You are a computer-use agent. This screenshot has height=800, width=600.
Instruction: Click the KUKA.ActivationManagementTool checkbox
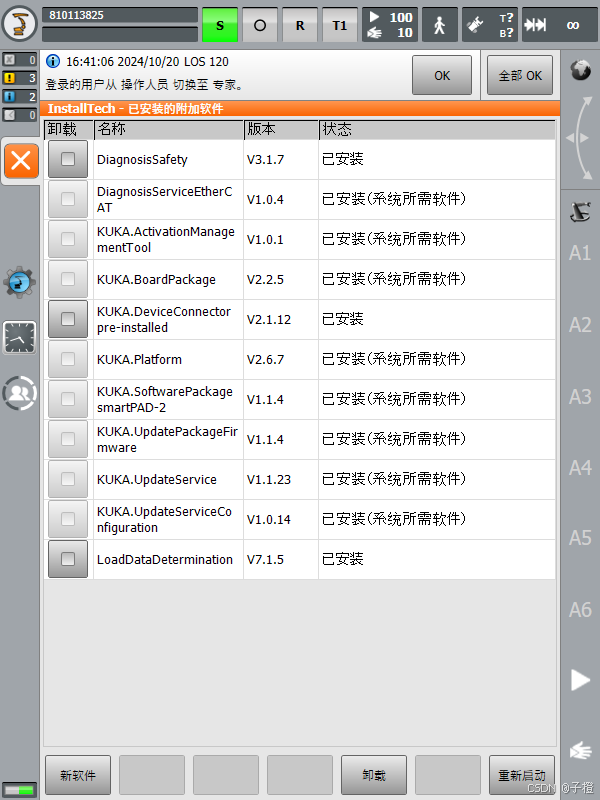68,239
